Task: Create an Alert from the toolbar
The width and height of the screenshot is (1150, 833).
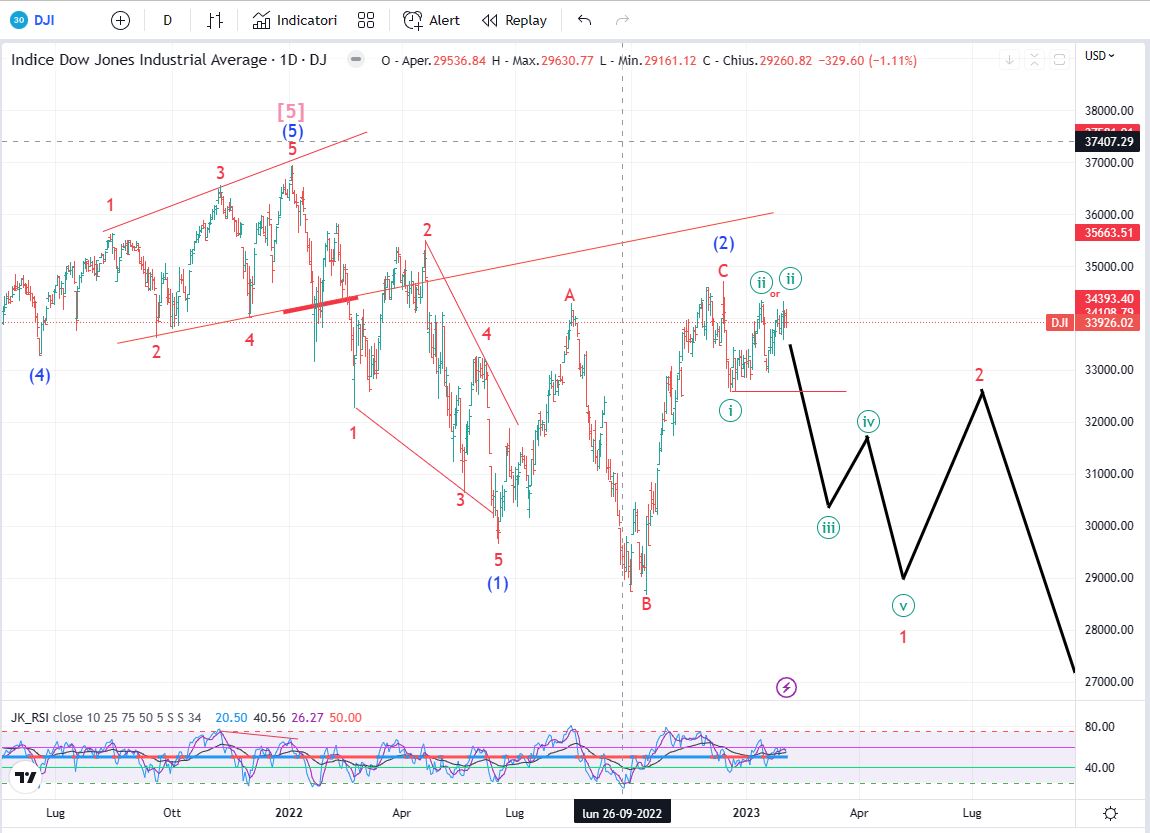Action: pyautogui.click(x=431, y=21)
